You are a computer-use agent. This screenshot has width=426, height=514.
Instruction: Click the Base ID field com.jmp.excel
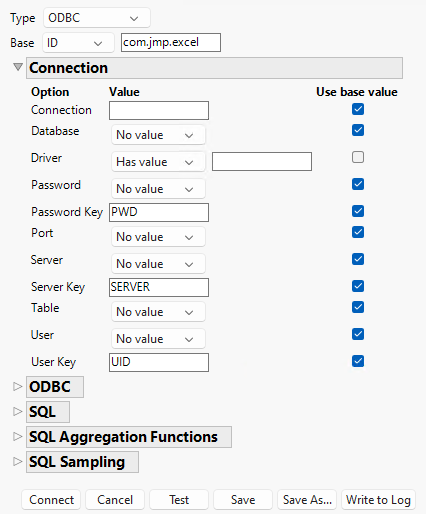coord(171,42)
